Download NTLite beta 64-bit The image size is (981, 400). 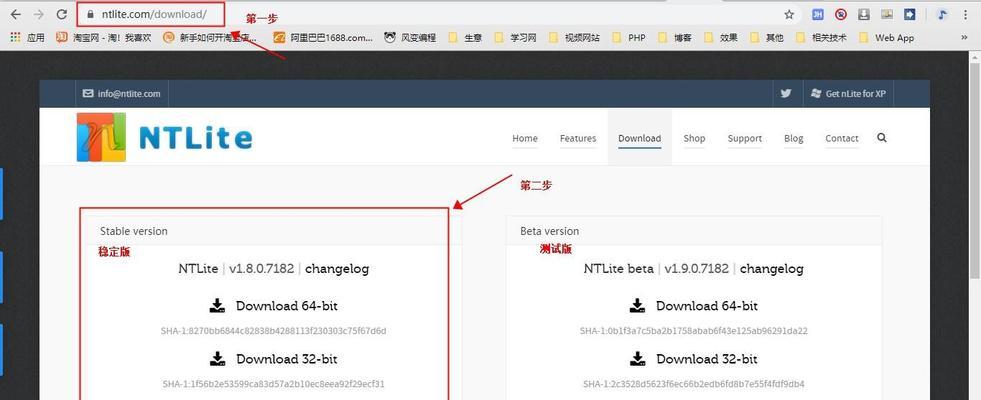click(x=693, y=305)
